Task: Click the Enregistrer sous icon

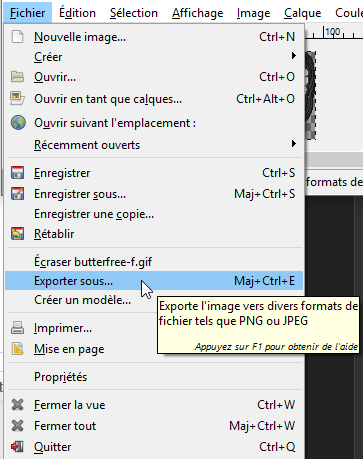Action: pos(17,194)
